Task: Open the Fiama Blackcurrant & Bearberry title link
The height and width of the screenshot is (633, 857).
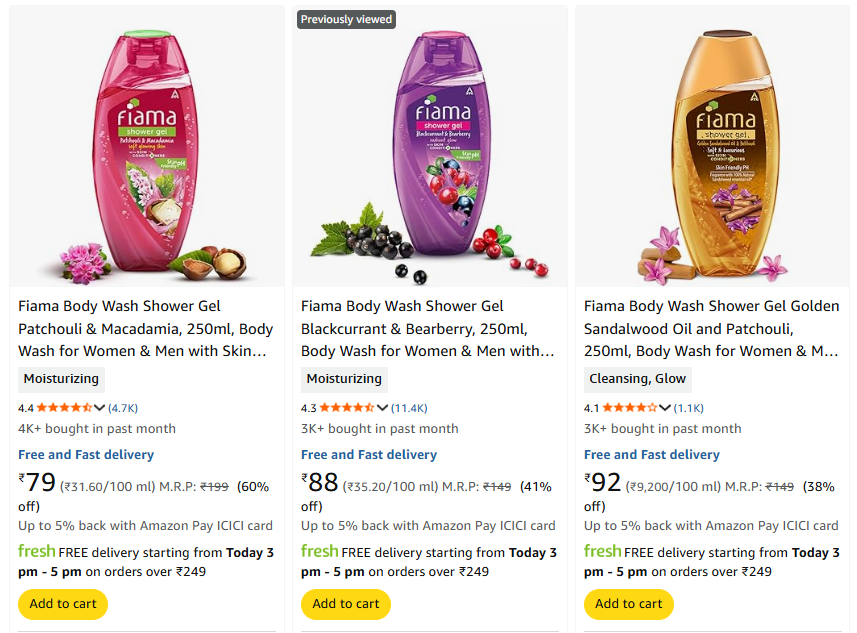Action: click(428, 328)
